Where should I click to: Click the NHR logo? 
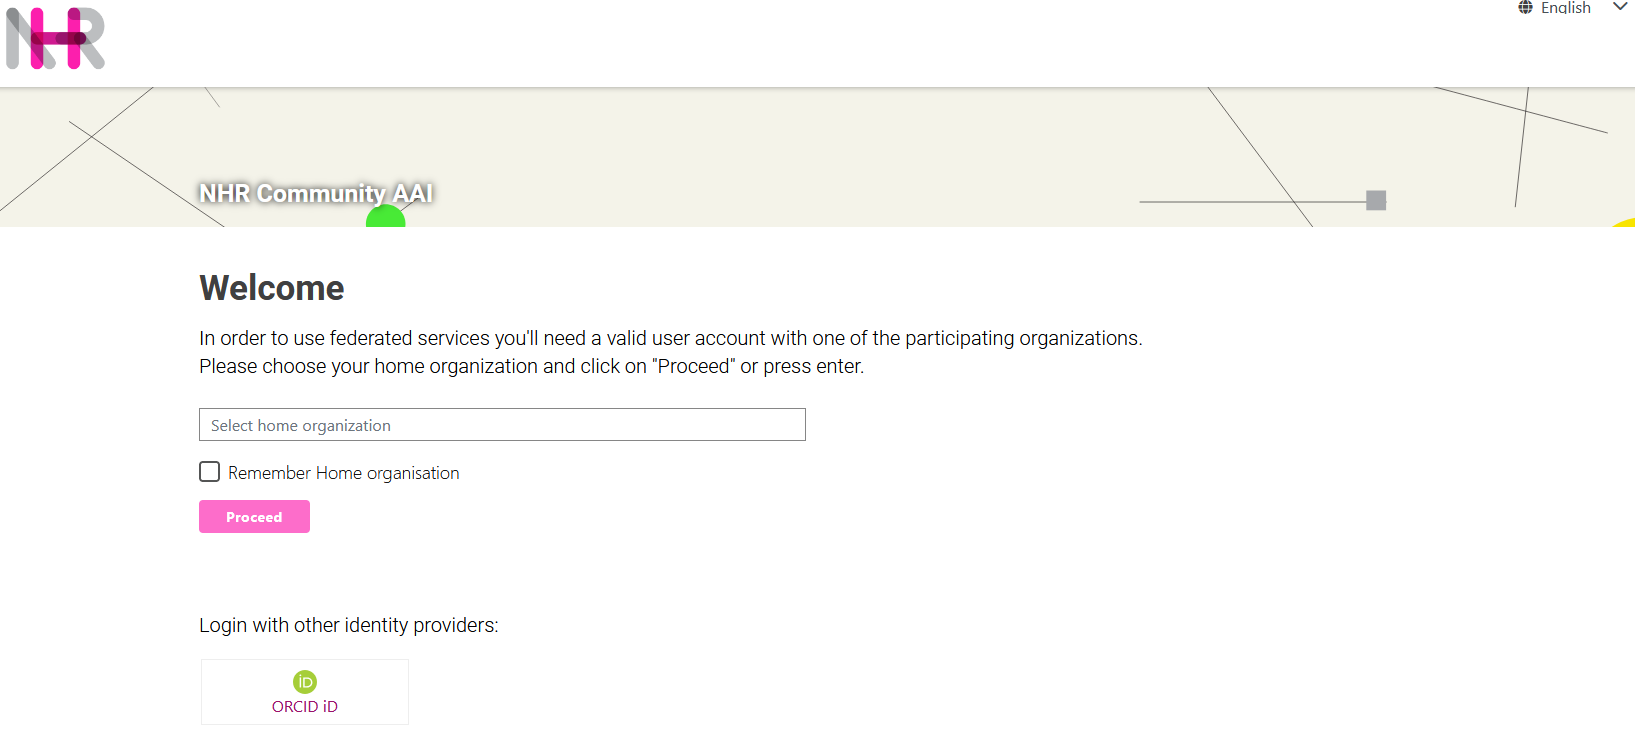click(55, 39)
